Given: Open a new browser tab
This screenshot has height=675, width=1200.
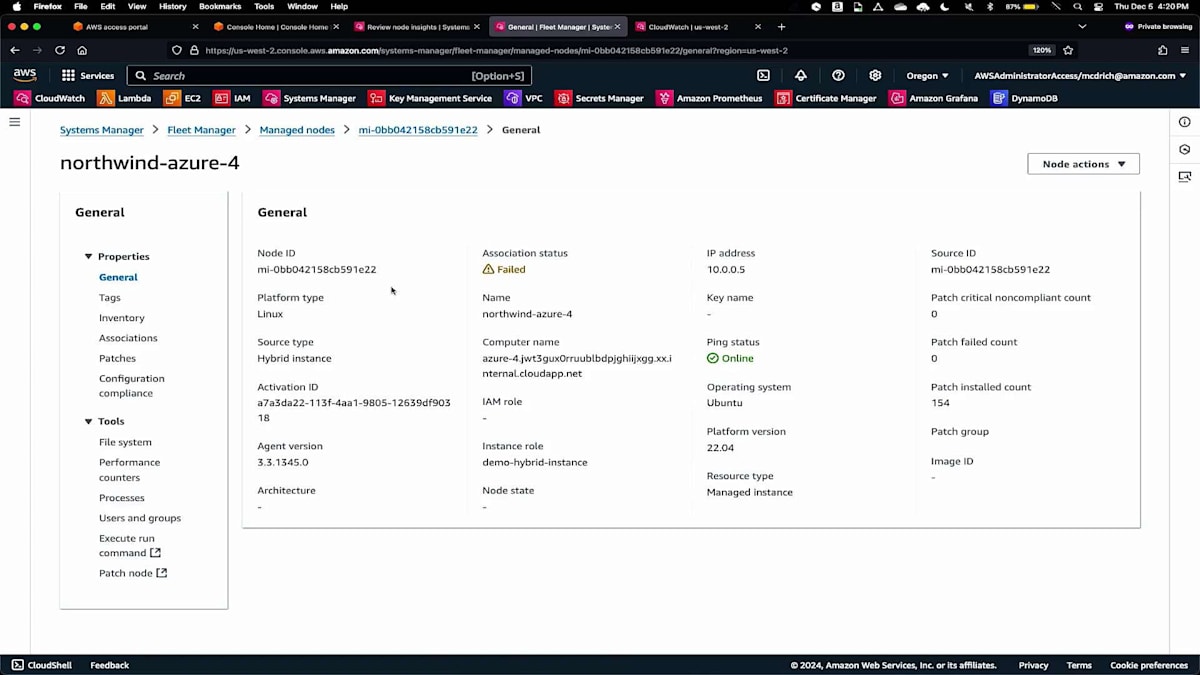Looking at the screenshot, I should click(781, 27).
